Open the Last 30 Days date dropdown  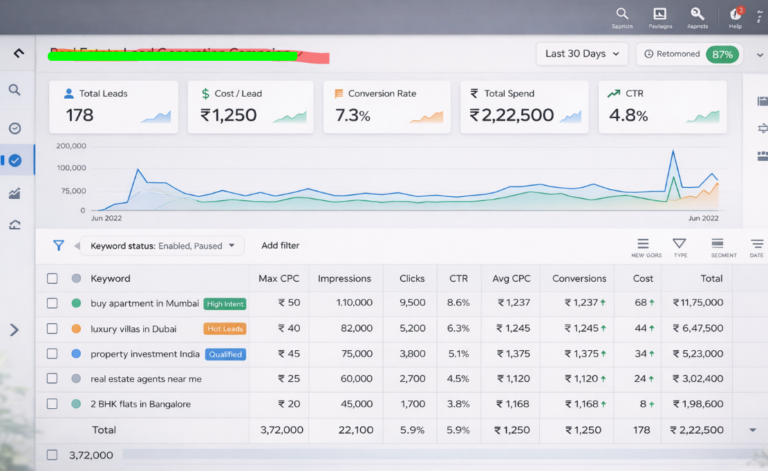(x=582, y=54)
